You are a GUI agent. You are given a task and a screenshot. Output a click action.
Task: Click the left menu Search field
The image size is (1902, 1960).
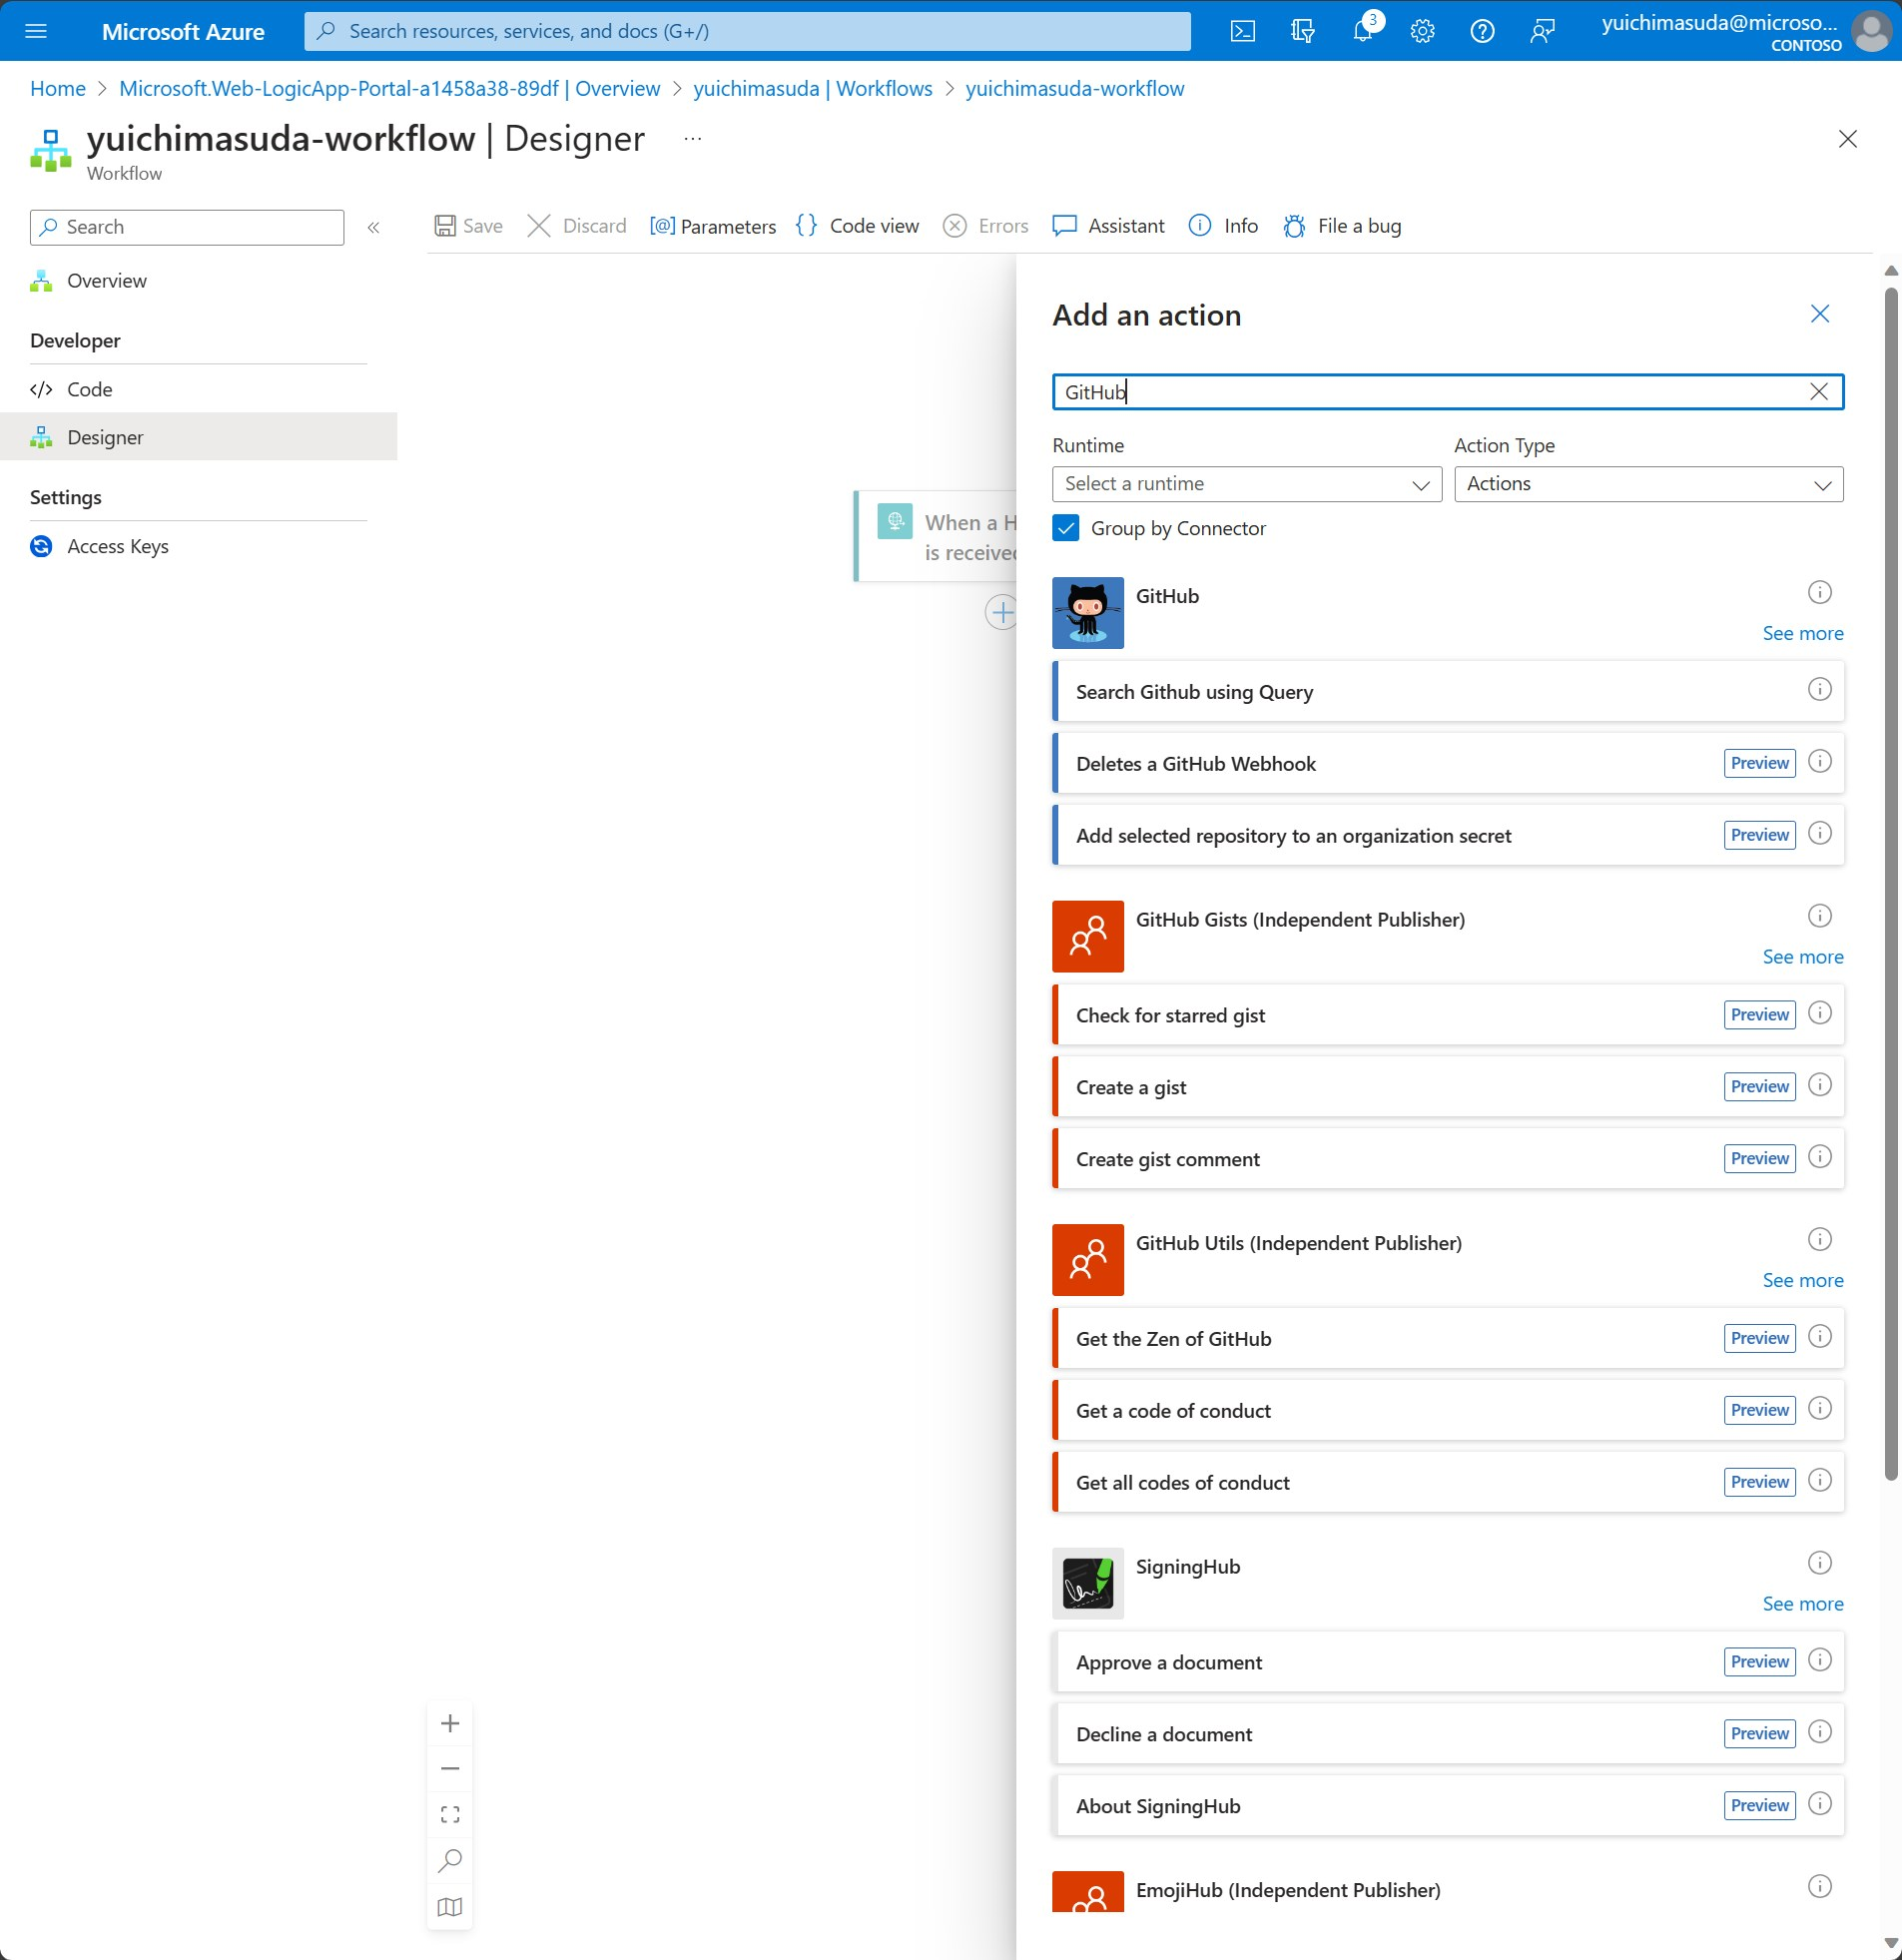(x=187, y=227)
